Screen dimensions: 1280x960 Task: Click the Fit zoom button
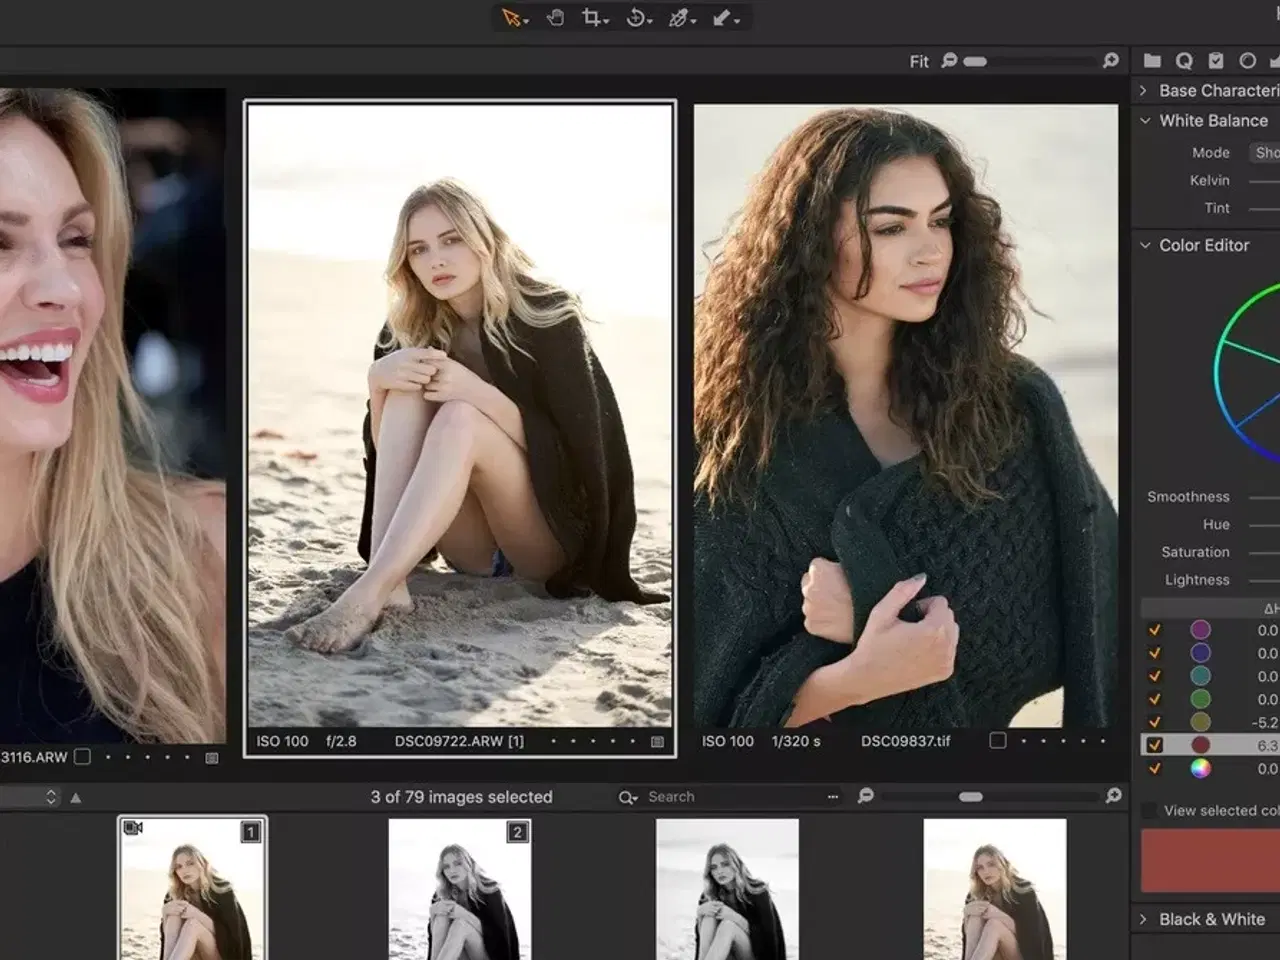pyautogui.click(x=919, y=62)
